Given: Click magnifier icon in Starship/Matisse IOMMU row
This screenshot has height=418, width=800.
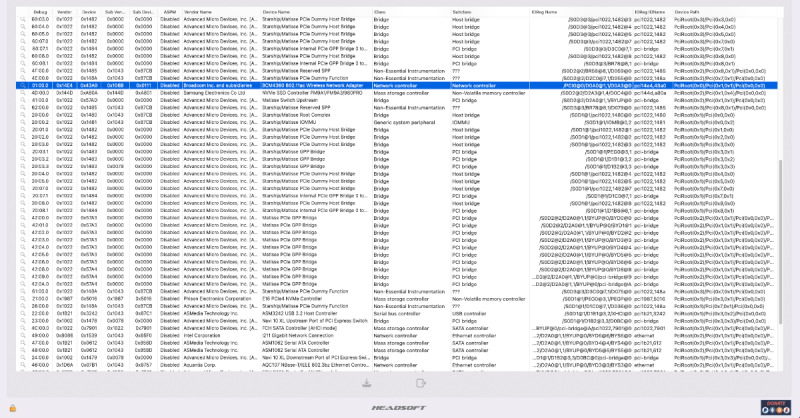Looking at the screenshot, I should tap(23, 122).
